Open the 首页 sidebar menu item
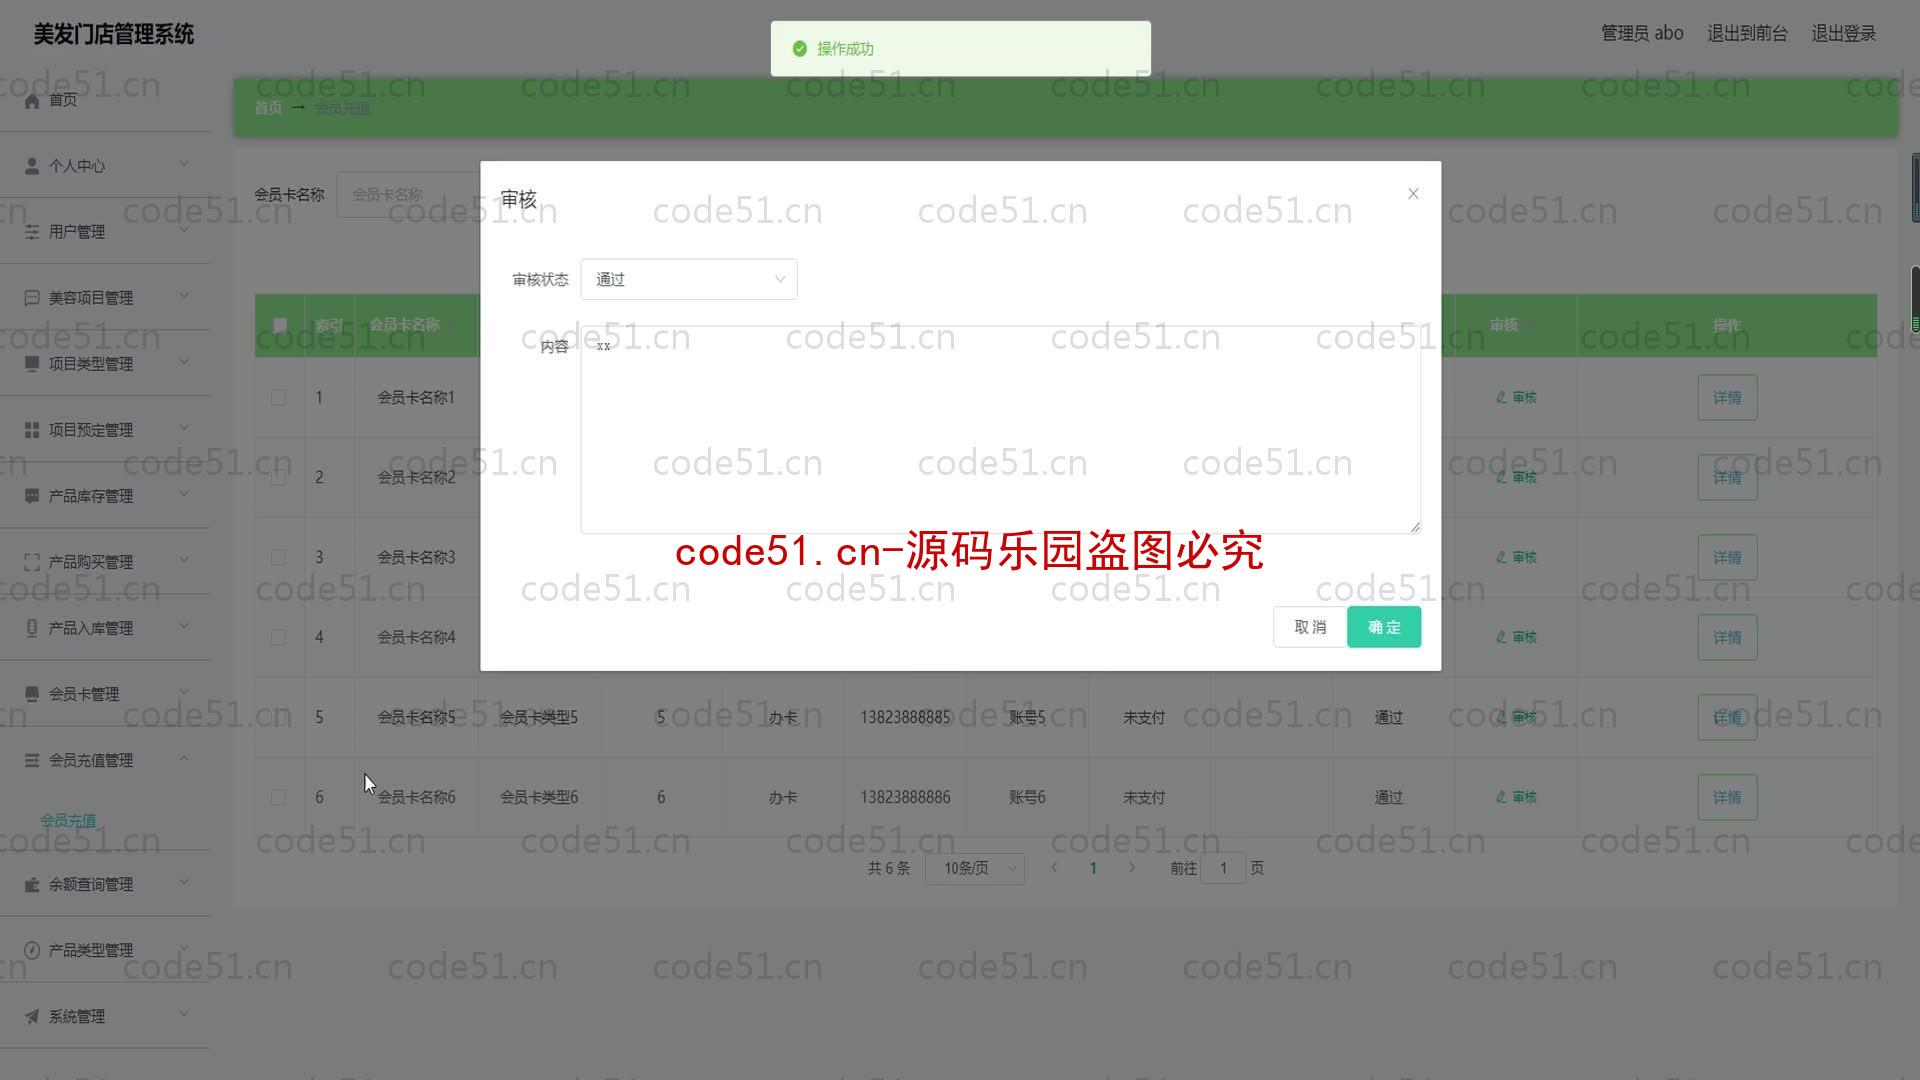The image size is (1920, 1080). [105, 100]
